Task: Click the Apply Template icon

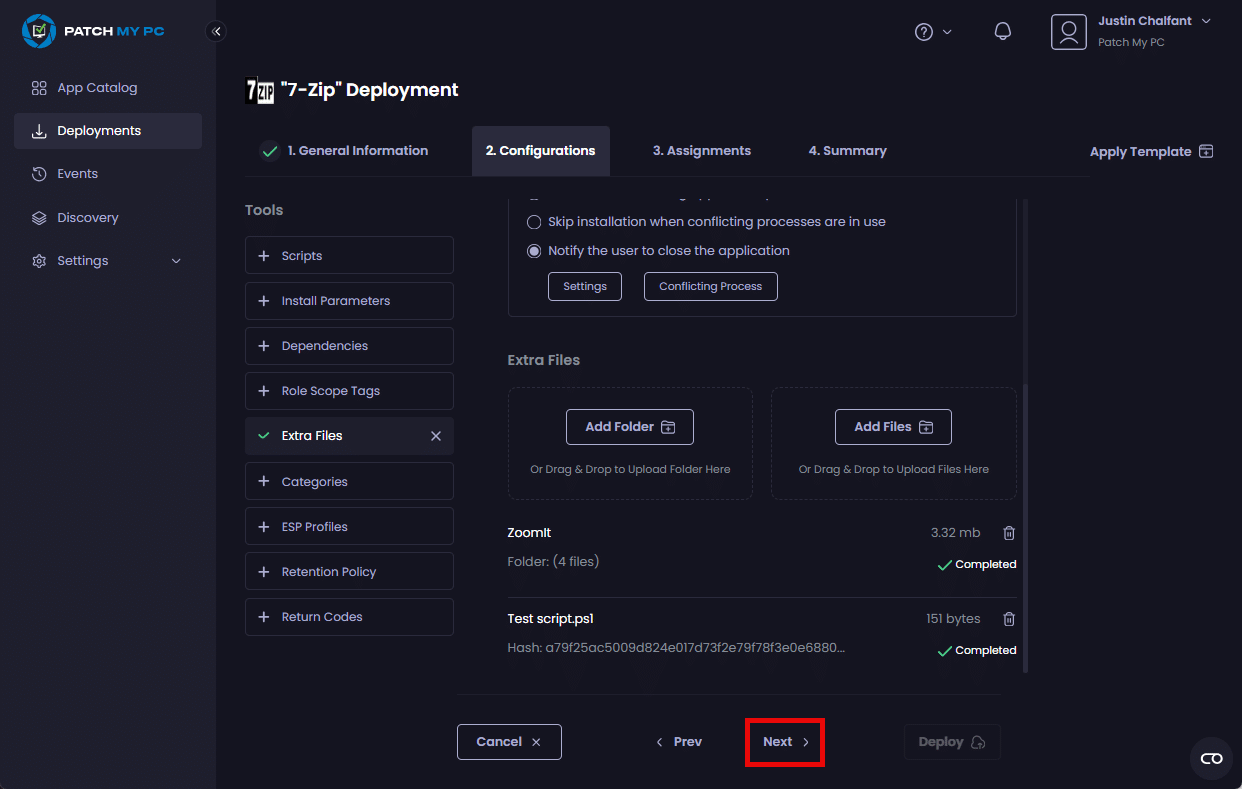Action: 1206,151
